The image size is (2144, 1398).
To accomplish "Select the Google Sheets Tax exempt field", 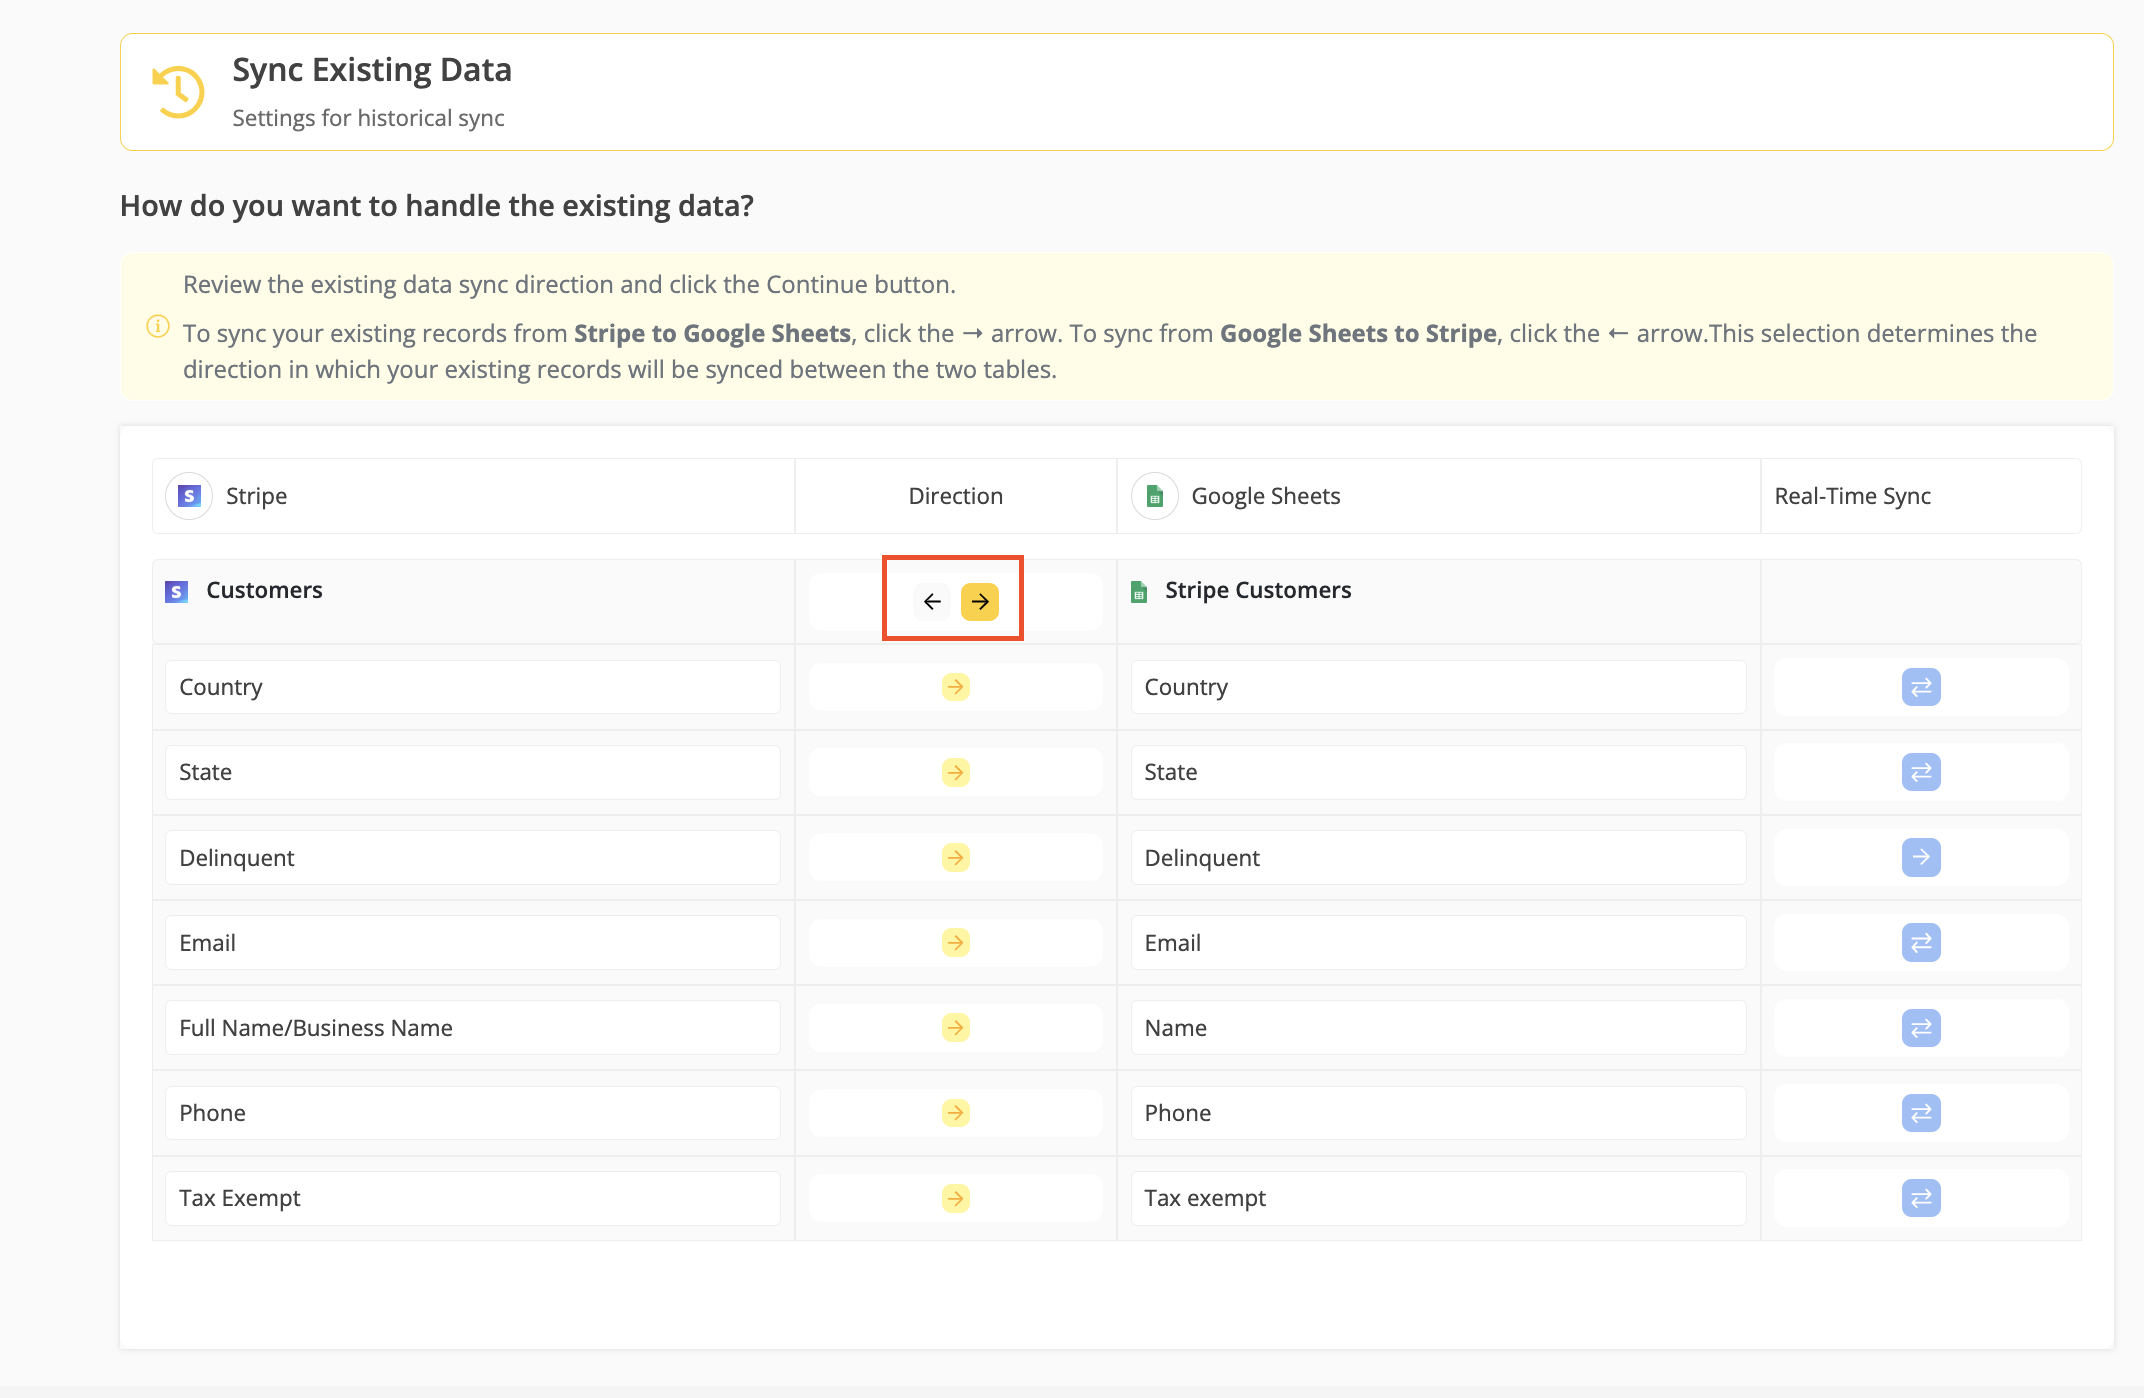I will [x=1438, y=1198].
